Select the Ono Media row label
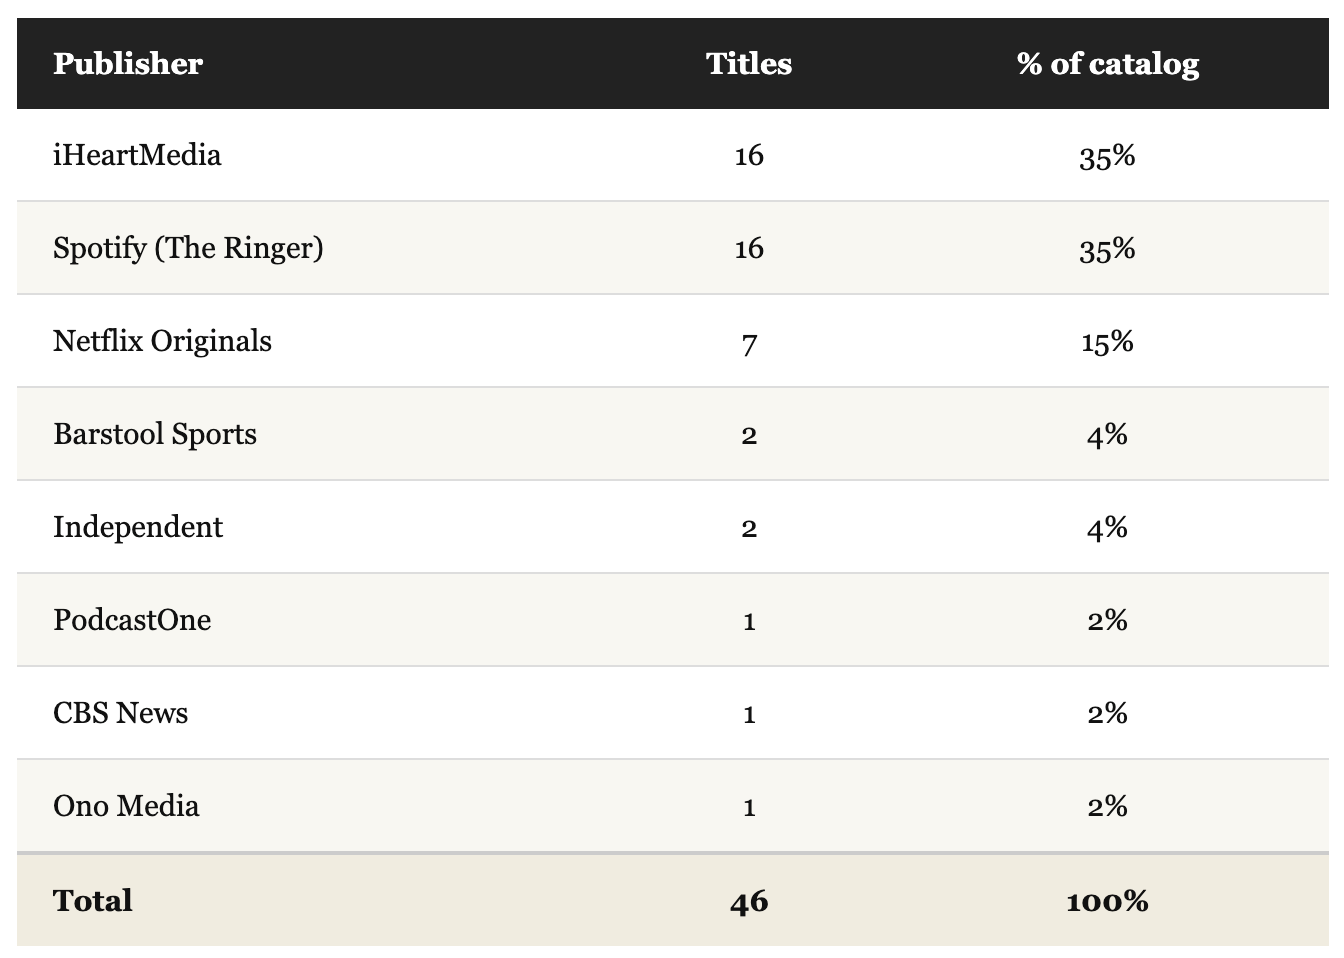 click(x=126, y=806)
